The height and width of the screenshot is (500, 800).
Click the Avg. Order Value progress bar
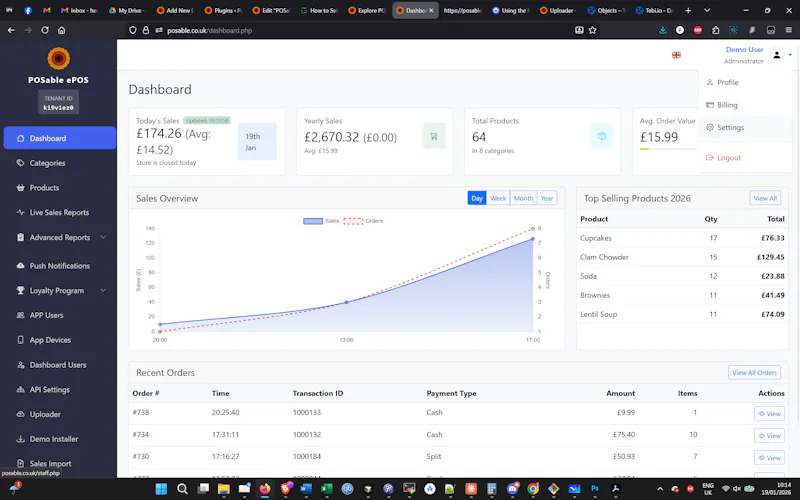(667, 149)
